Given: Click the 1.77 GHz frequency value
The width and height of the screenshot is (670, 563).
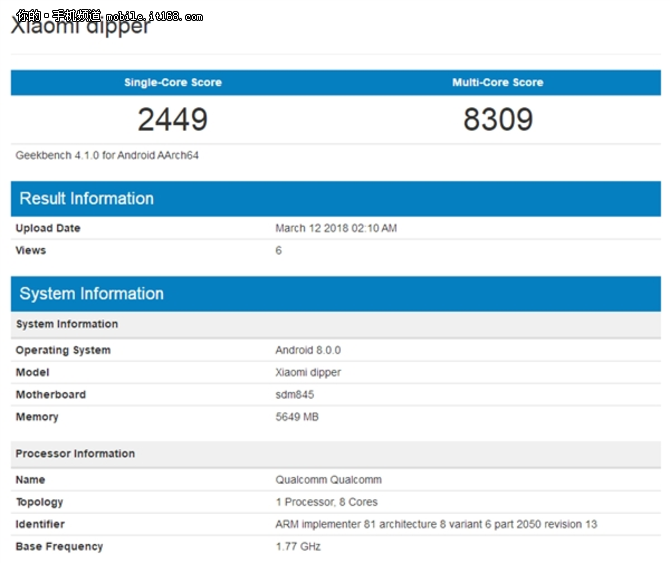Looking at the screenshot, I should click(298, 547).
